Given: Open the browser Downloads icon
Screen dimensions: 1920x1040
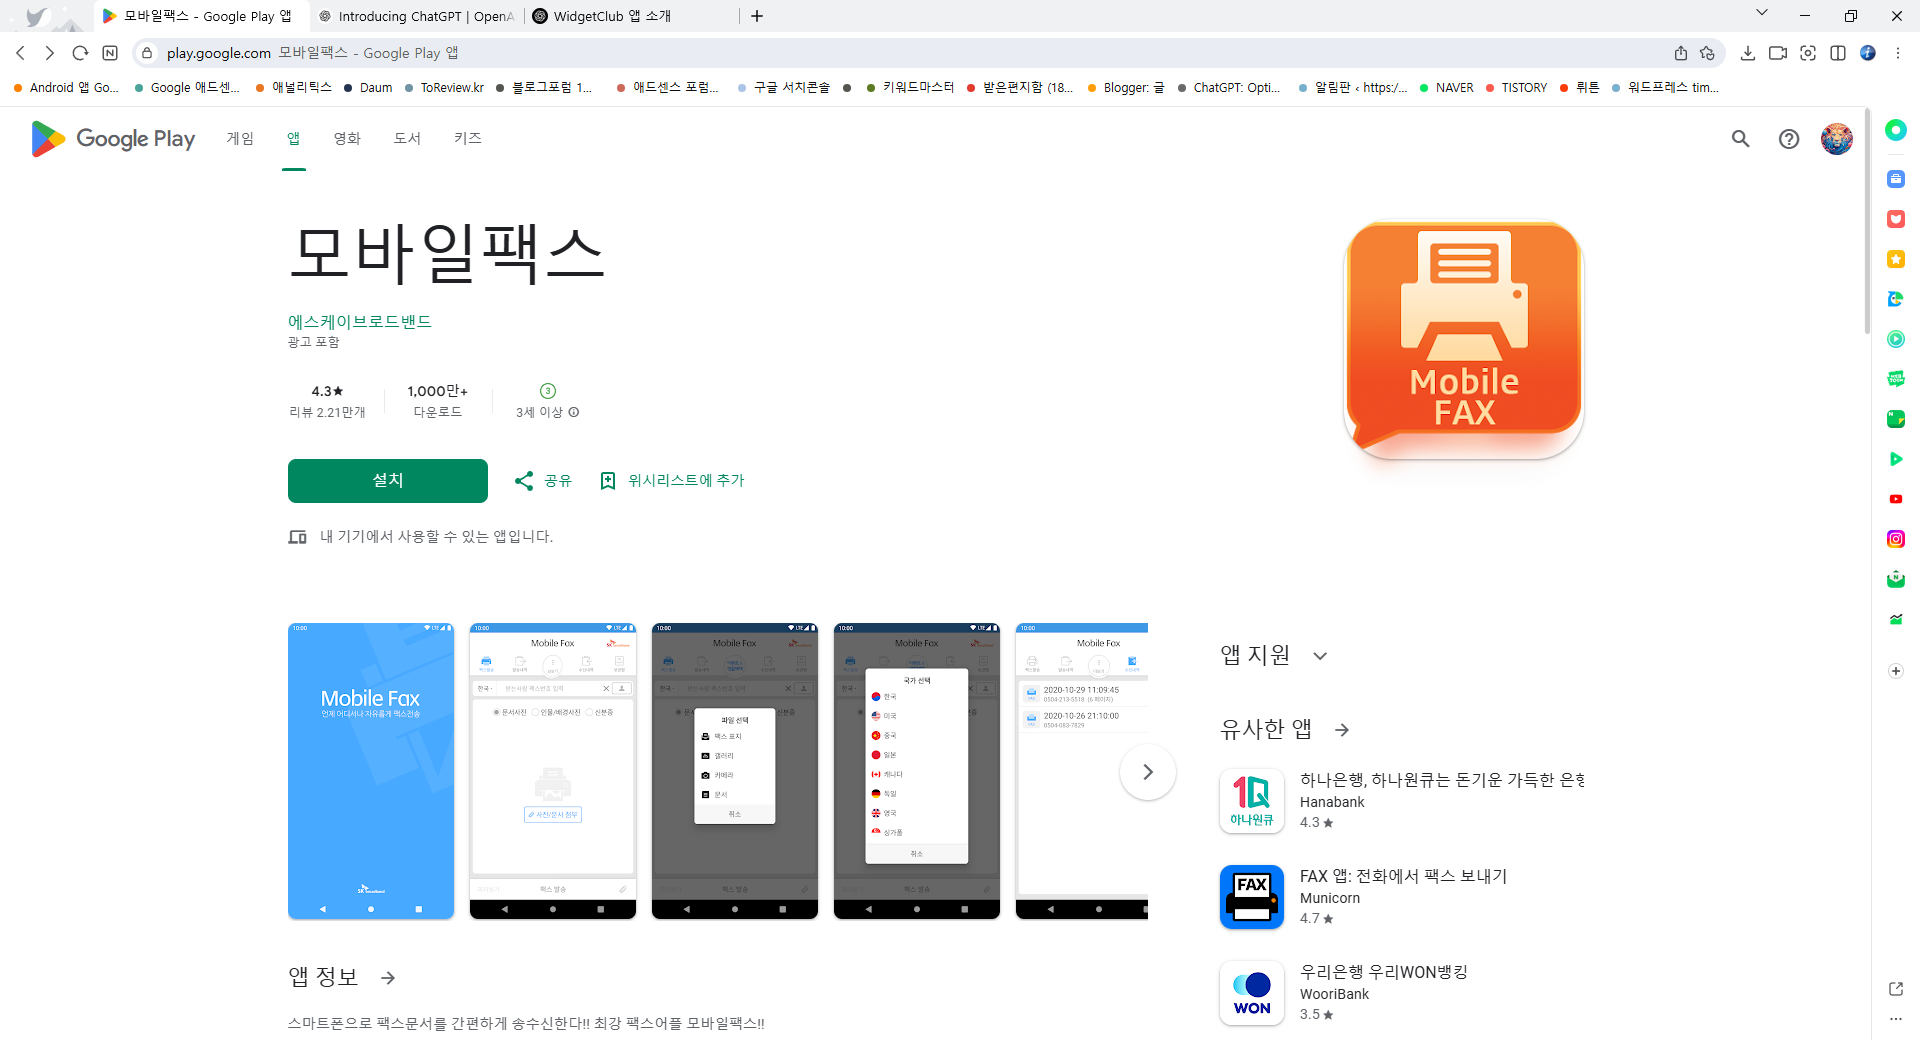Looking at the screenshot, I should pos(1748,53).
